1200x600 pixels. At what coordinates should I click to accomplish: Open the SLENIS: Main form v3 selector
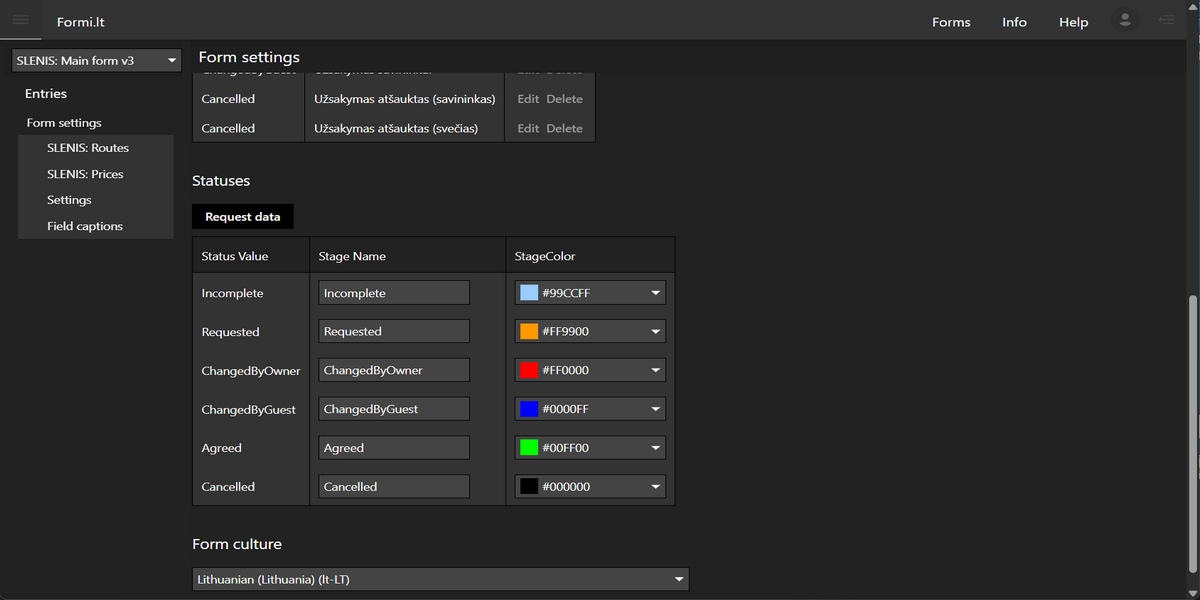tap(96, 61)
